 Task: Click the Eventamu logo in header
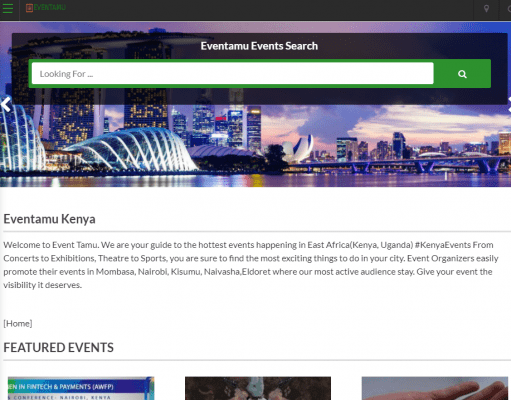(46, 8)
